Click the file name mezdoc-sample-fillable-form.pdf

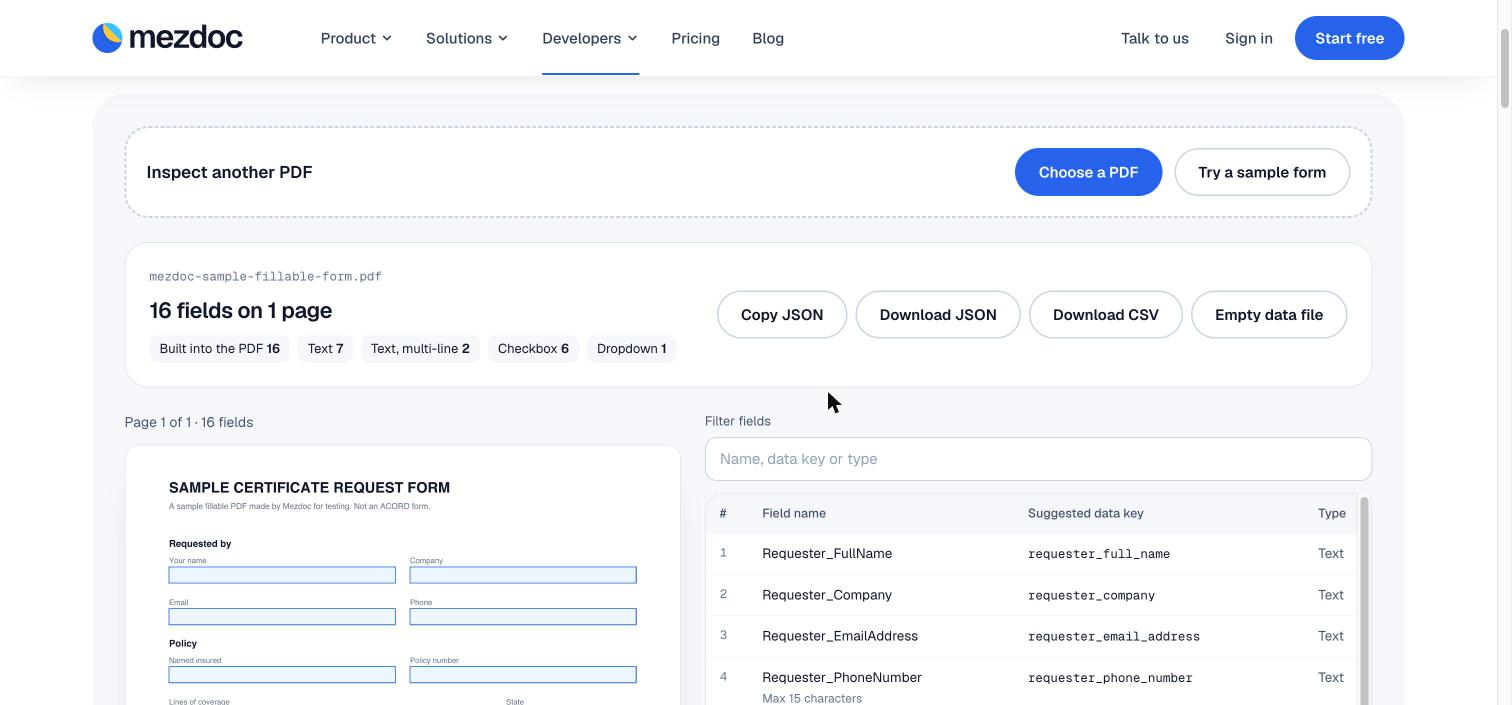[x=265, y=277]
